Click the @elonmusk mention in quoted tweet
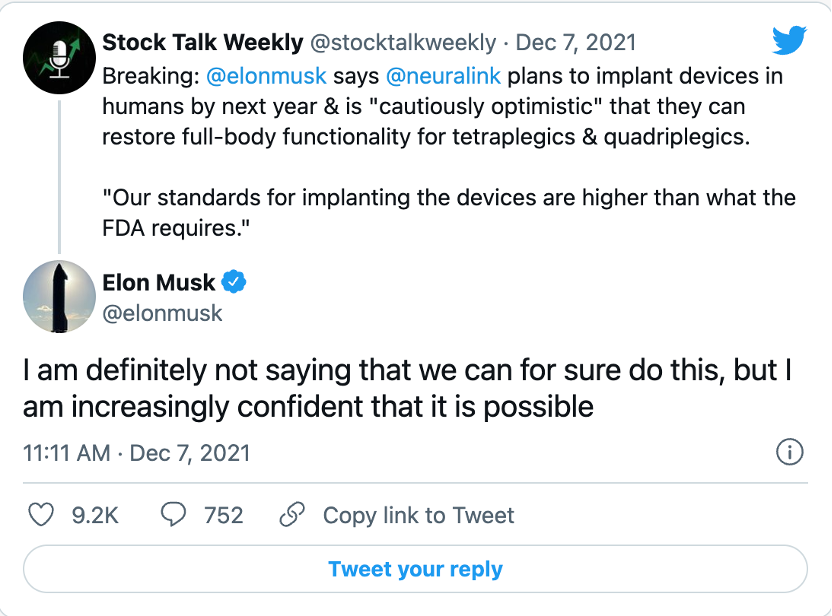The height and width of the screenshot is (616, 832). coord(266,76)
